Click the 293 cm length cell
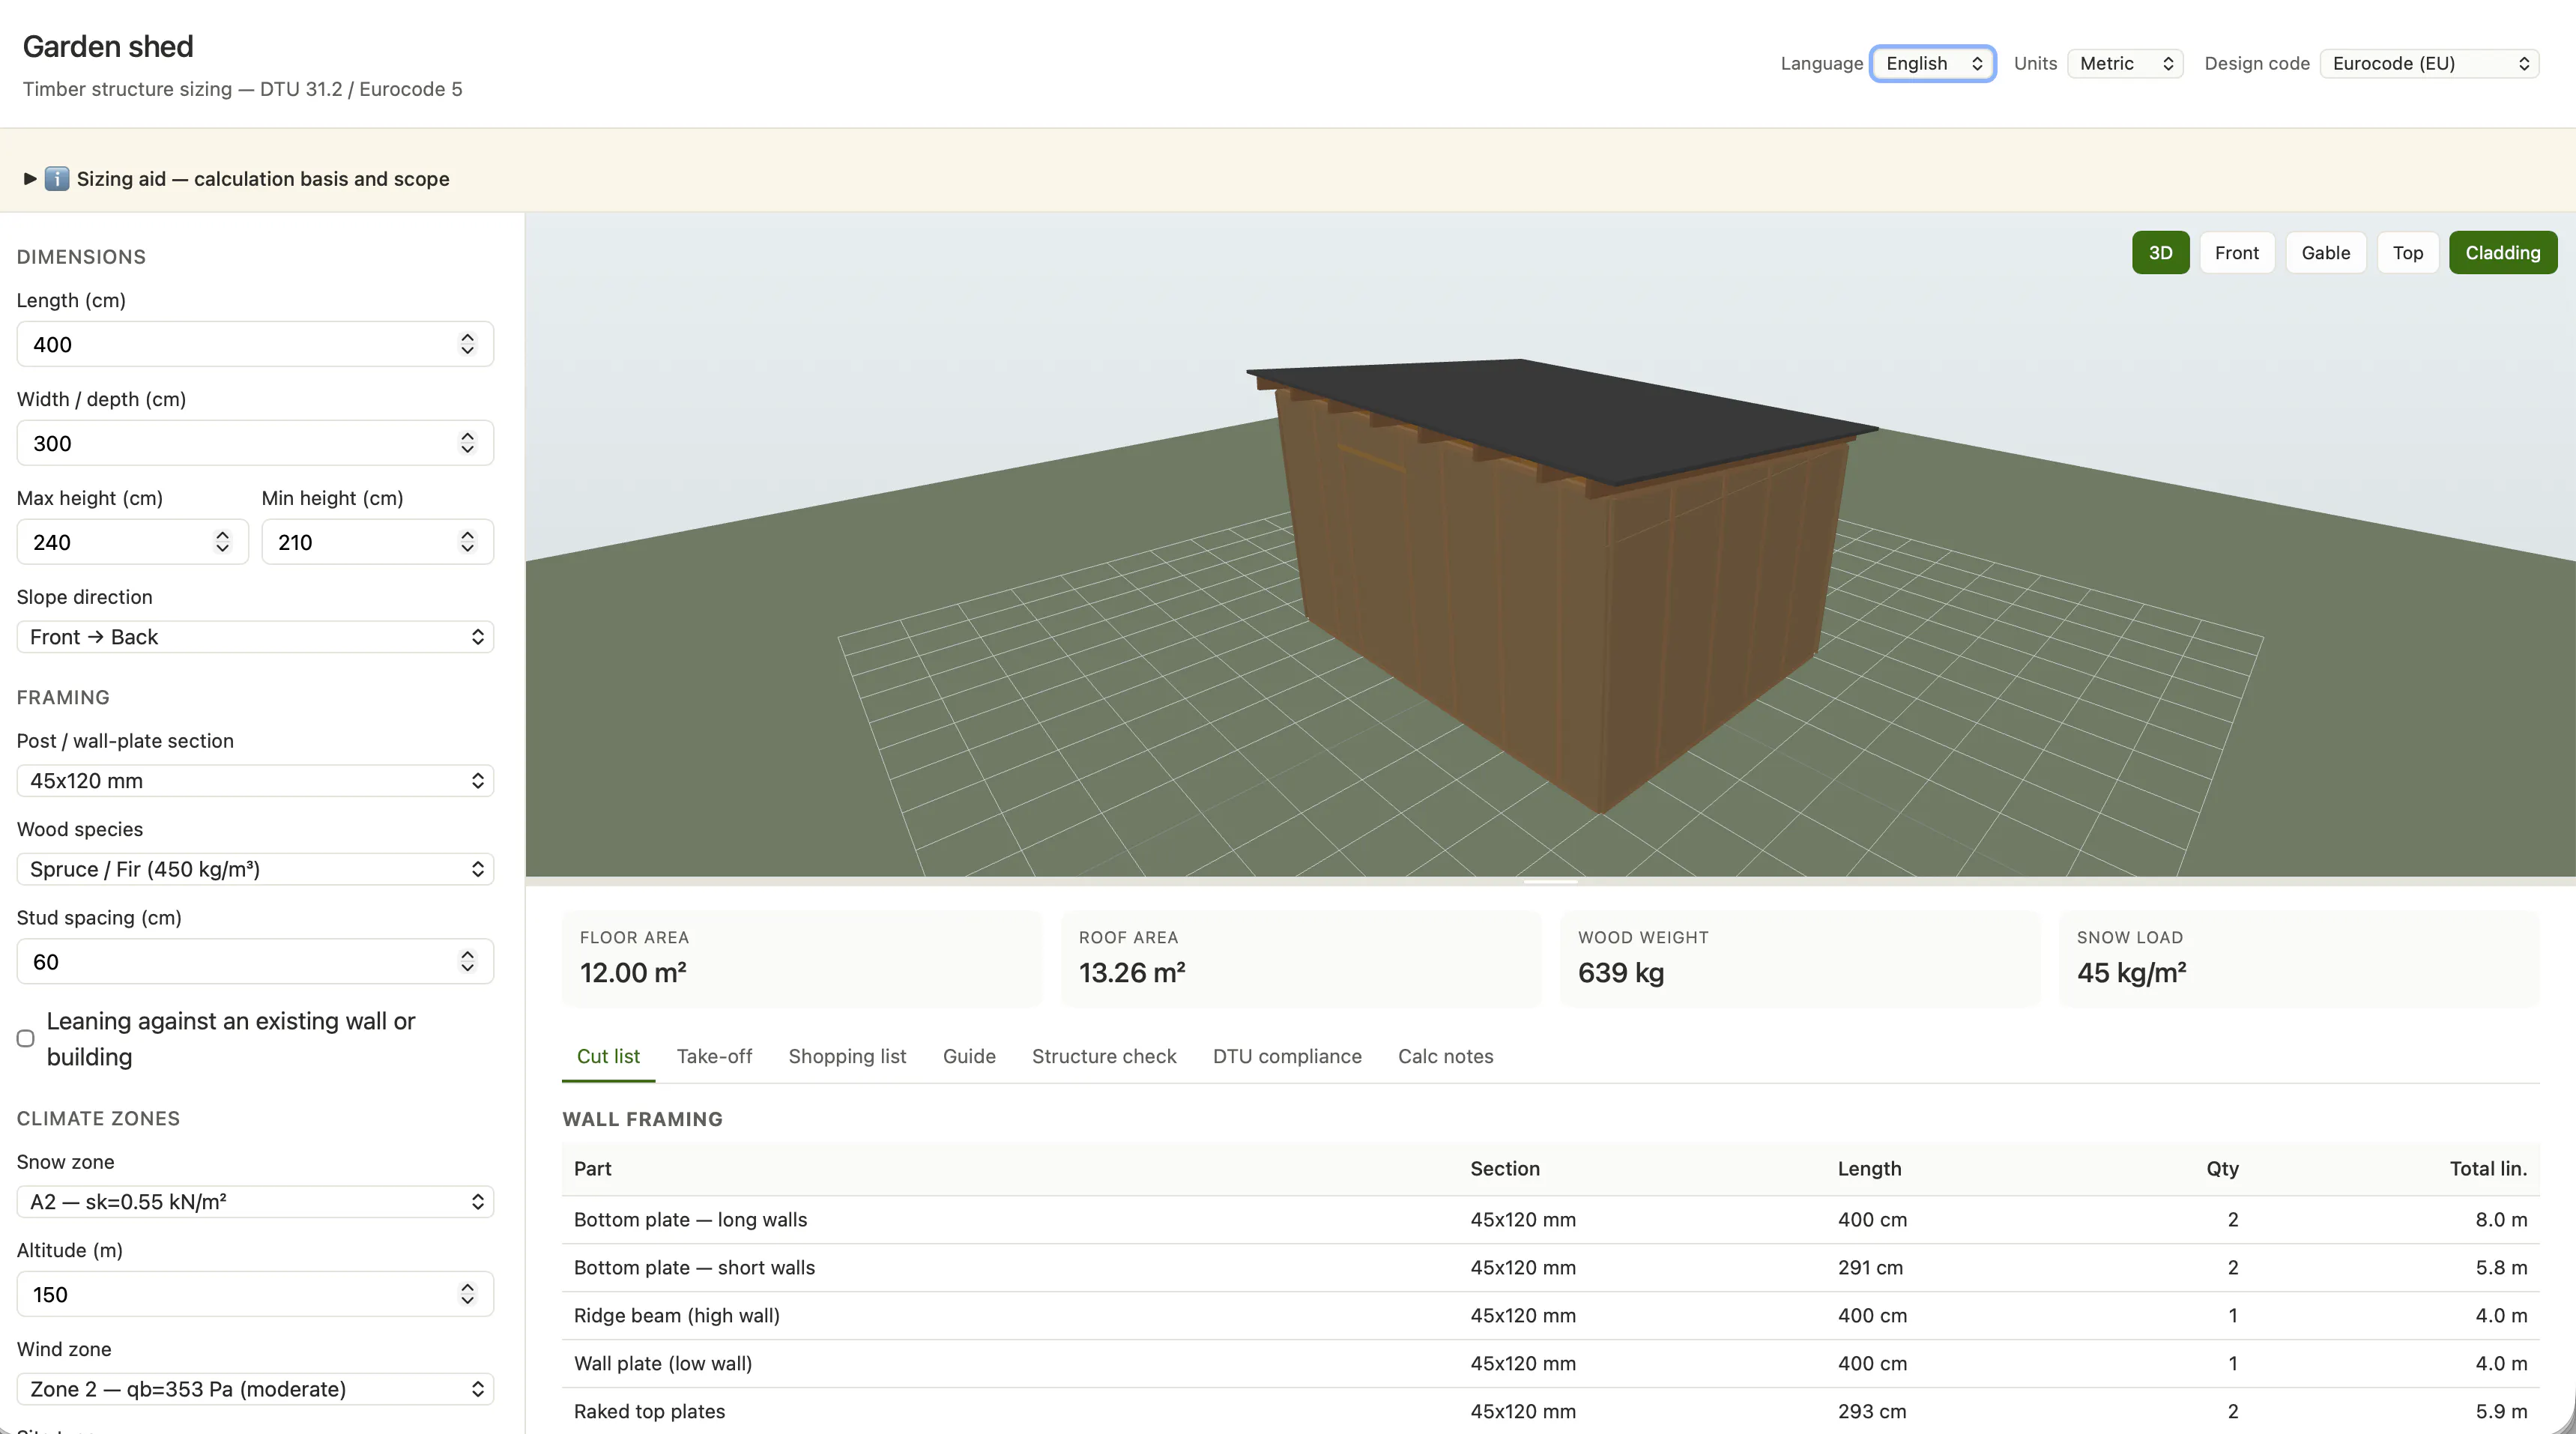 1872,1412
